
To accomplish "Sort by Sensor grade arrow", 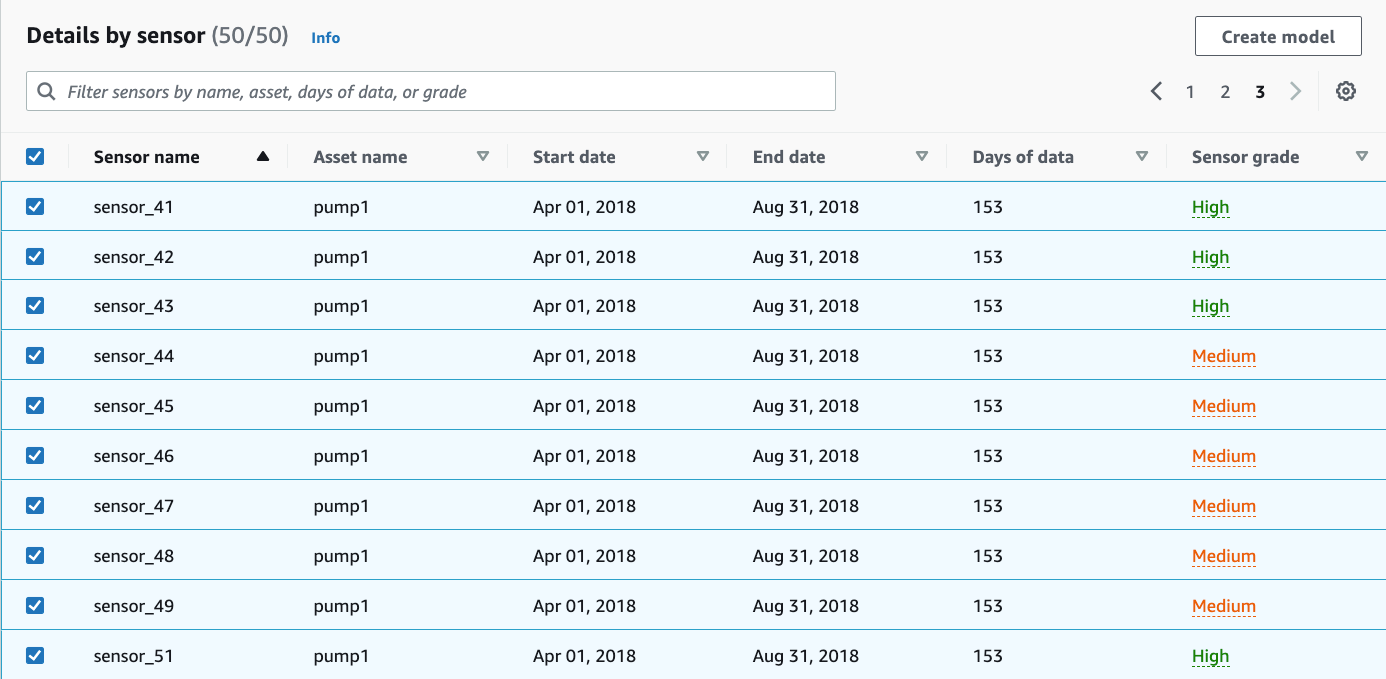I will pyautogui.click(x=1361, y=156).
